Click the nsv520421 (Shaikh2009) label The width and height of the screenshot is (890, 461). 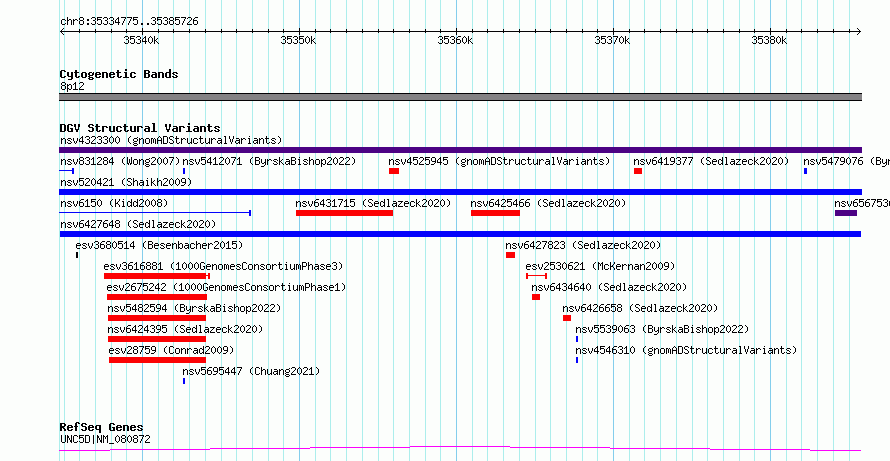pyautogui.click(x=126, y=182)
